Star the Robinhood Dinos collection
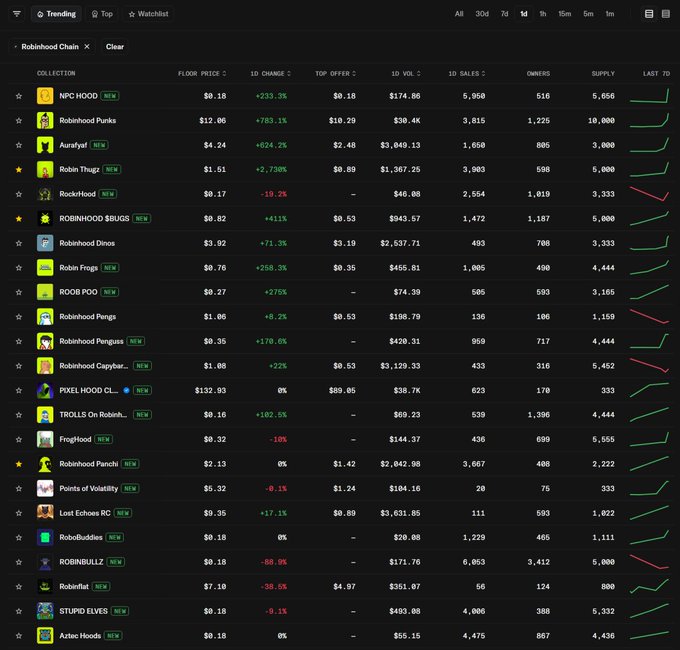This screenshot has width=680, height=650. pos(19,243)
